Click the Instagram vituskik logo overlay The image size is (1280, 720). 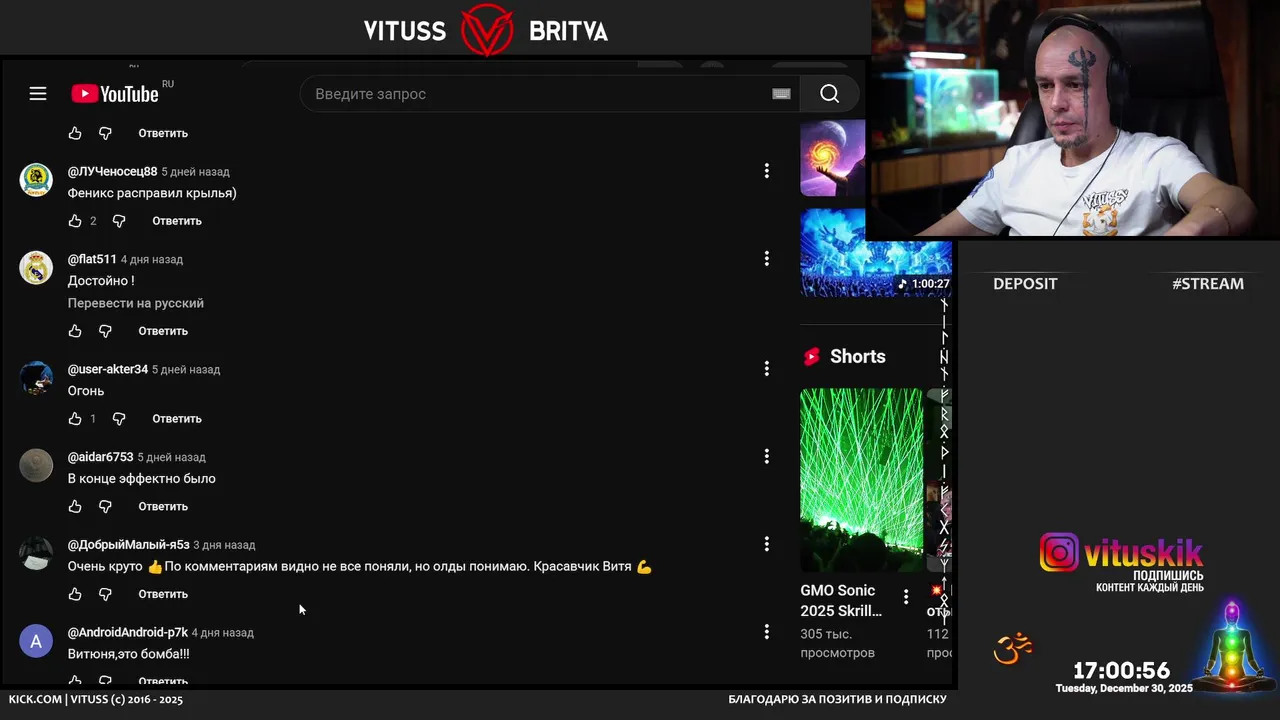1121,552
